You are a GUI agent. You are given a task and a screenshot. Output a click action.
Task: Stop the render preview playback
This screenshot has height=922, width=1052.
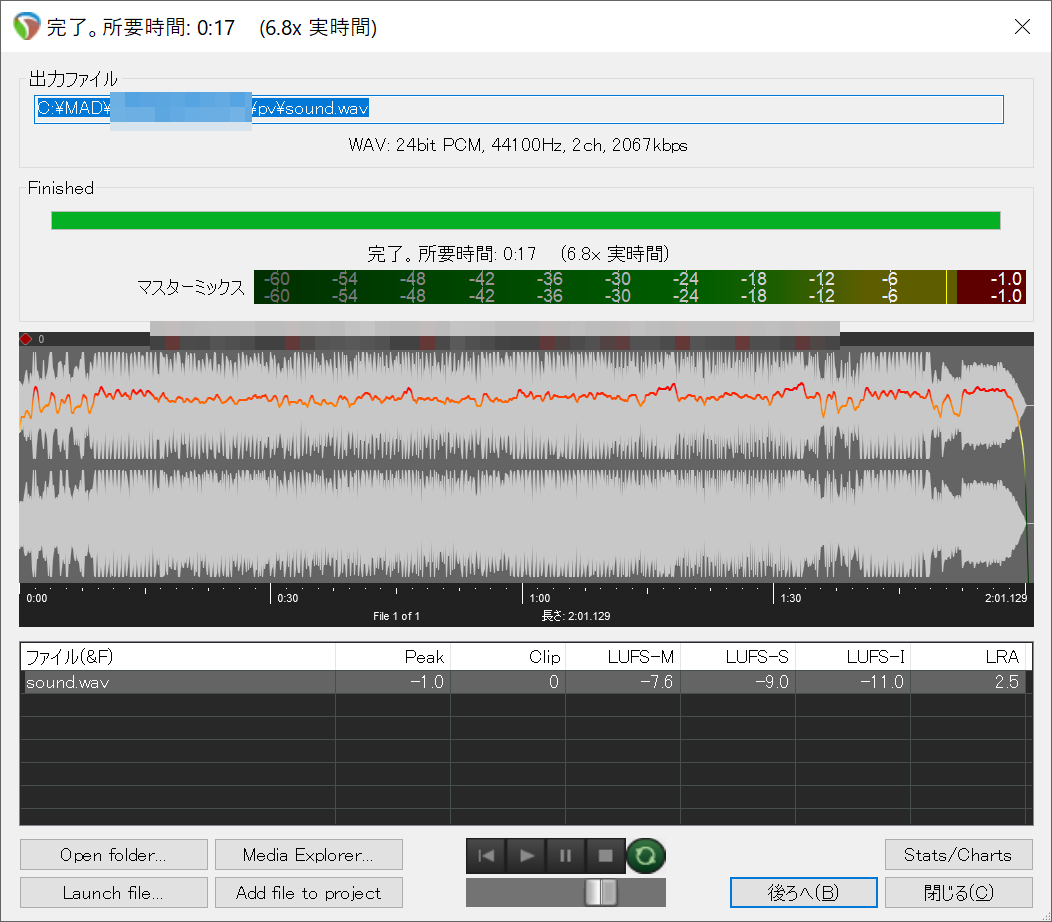coord(605,856)
